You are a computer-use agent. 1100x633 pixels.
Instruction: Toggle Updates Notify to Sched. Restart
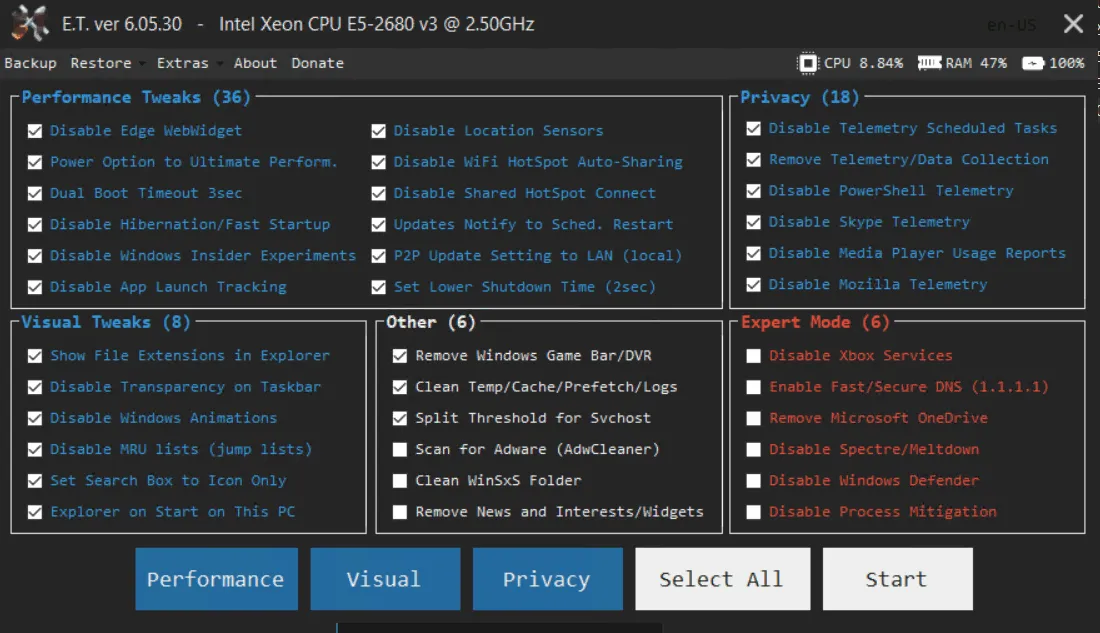(378, 225)
